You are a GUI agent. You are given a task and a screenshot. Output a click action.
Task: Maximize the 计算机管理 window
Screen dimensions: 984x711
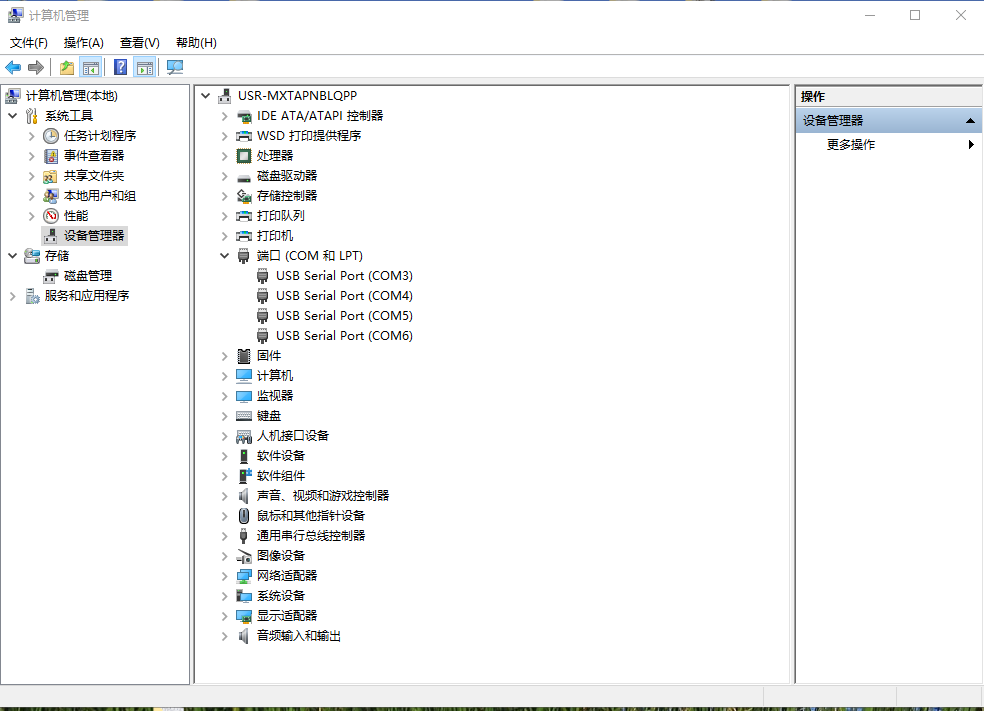click(x=915, y=15)
